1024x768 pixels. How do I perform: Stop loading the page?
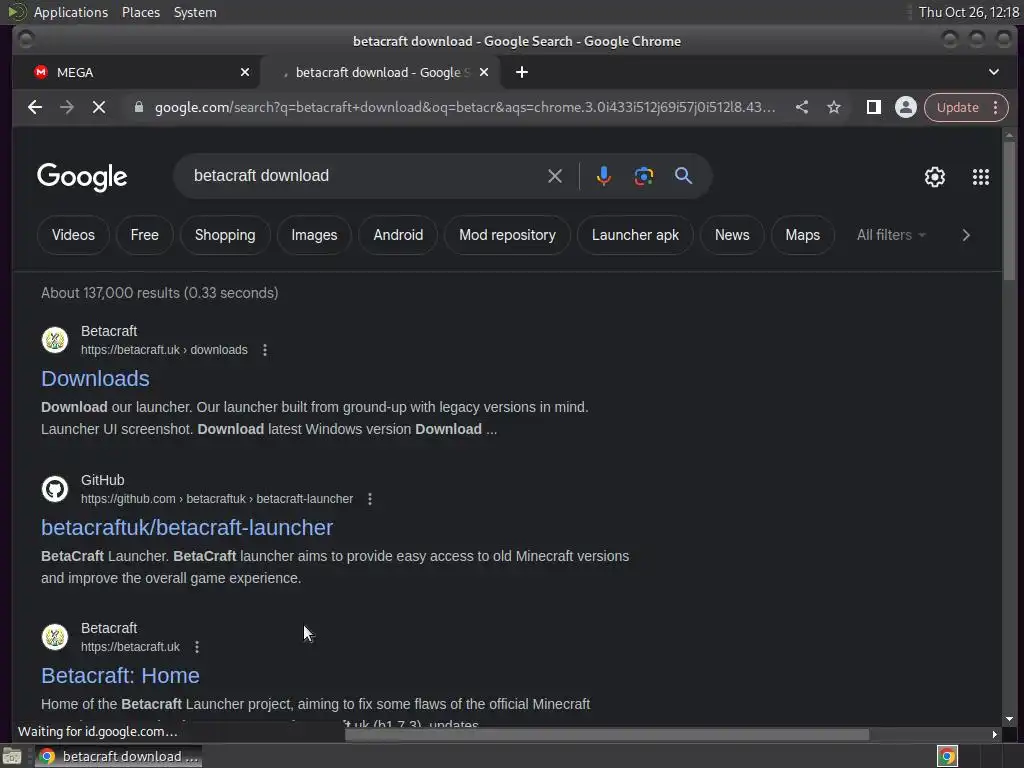tap(99, 107)
